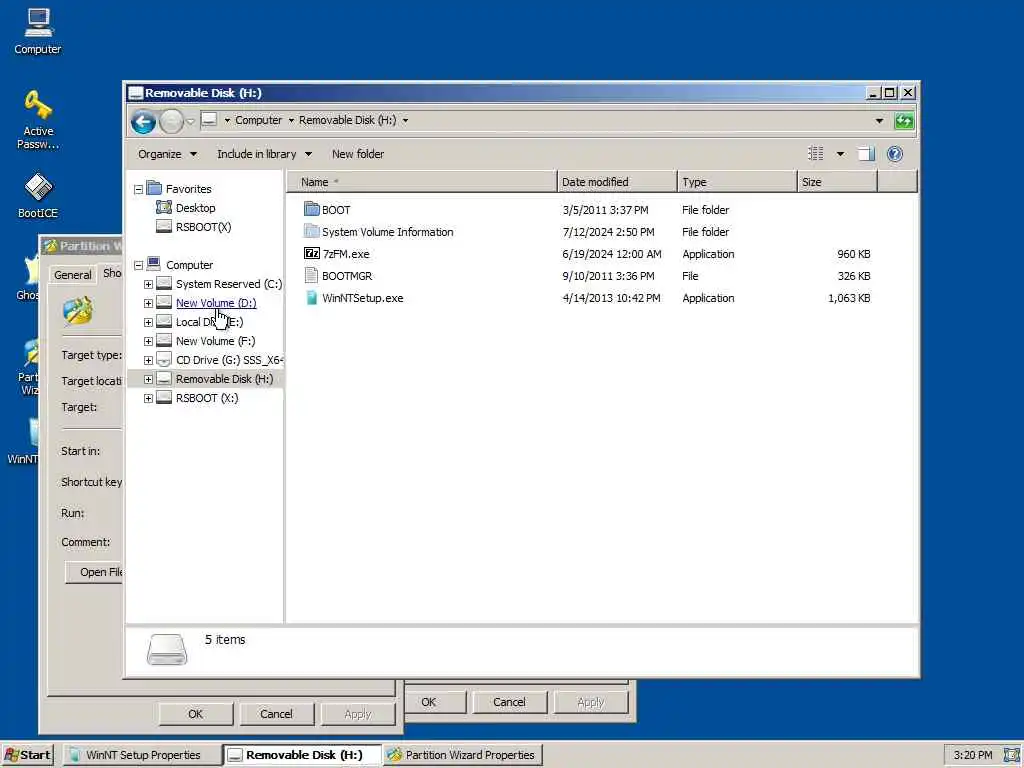Viewport: 1024px width, 768px height.
Task: Select the BOOT folder icon
Action: [312, 209]
